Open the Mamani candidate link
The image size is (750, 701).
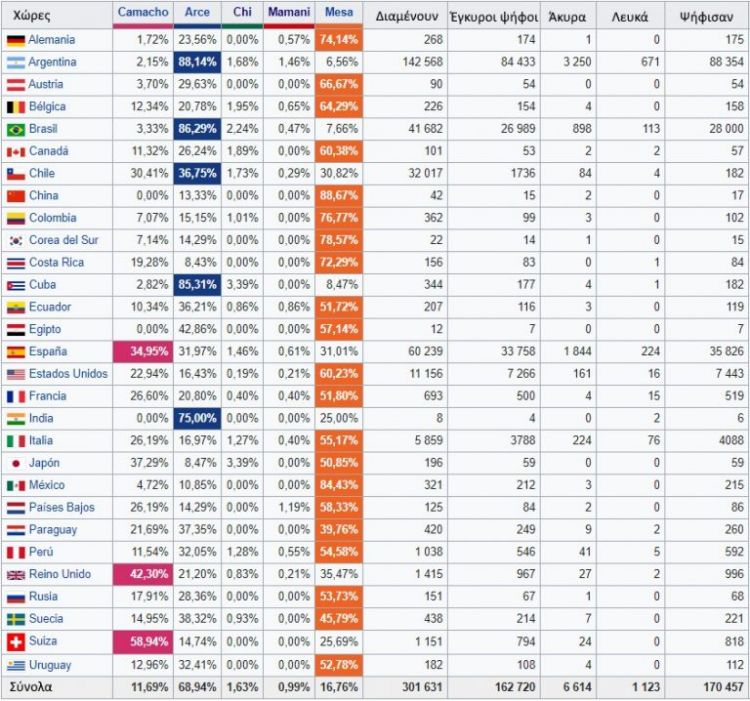coord(289,13)
